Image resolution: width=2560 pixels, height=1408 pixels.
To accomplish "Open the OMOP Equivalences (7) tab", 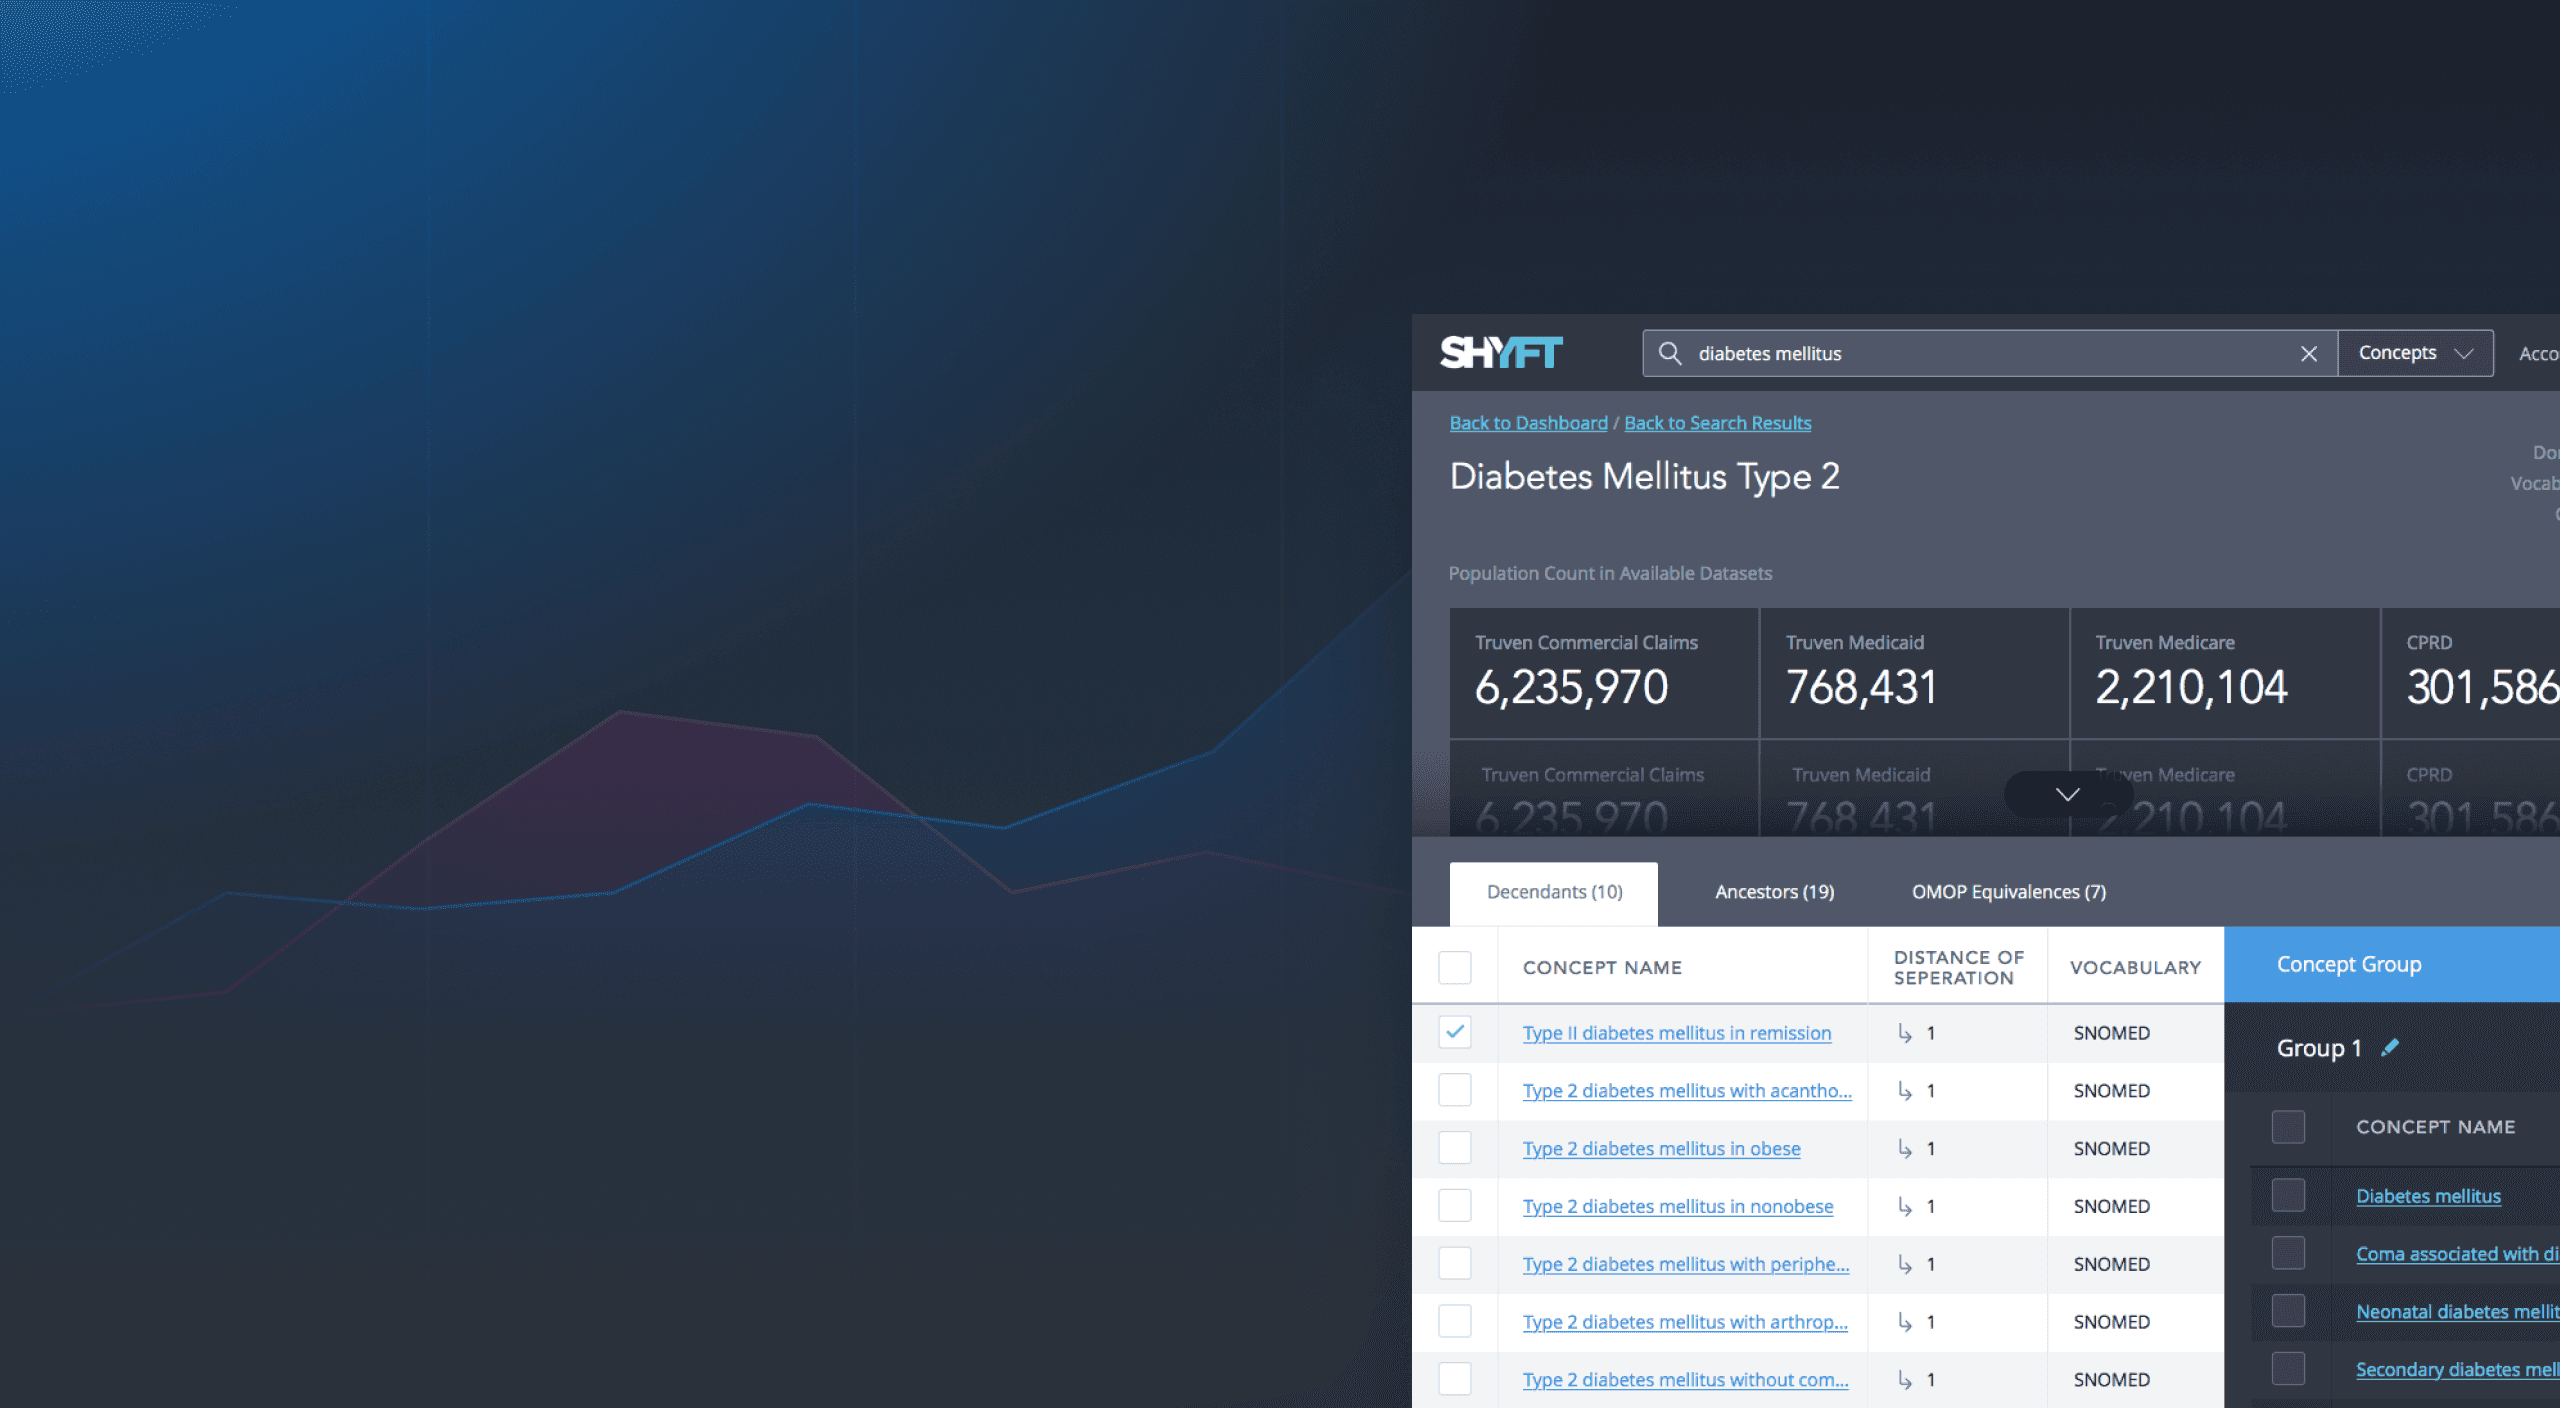I will (2008, 892).
